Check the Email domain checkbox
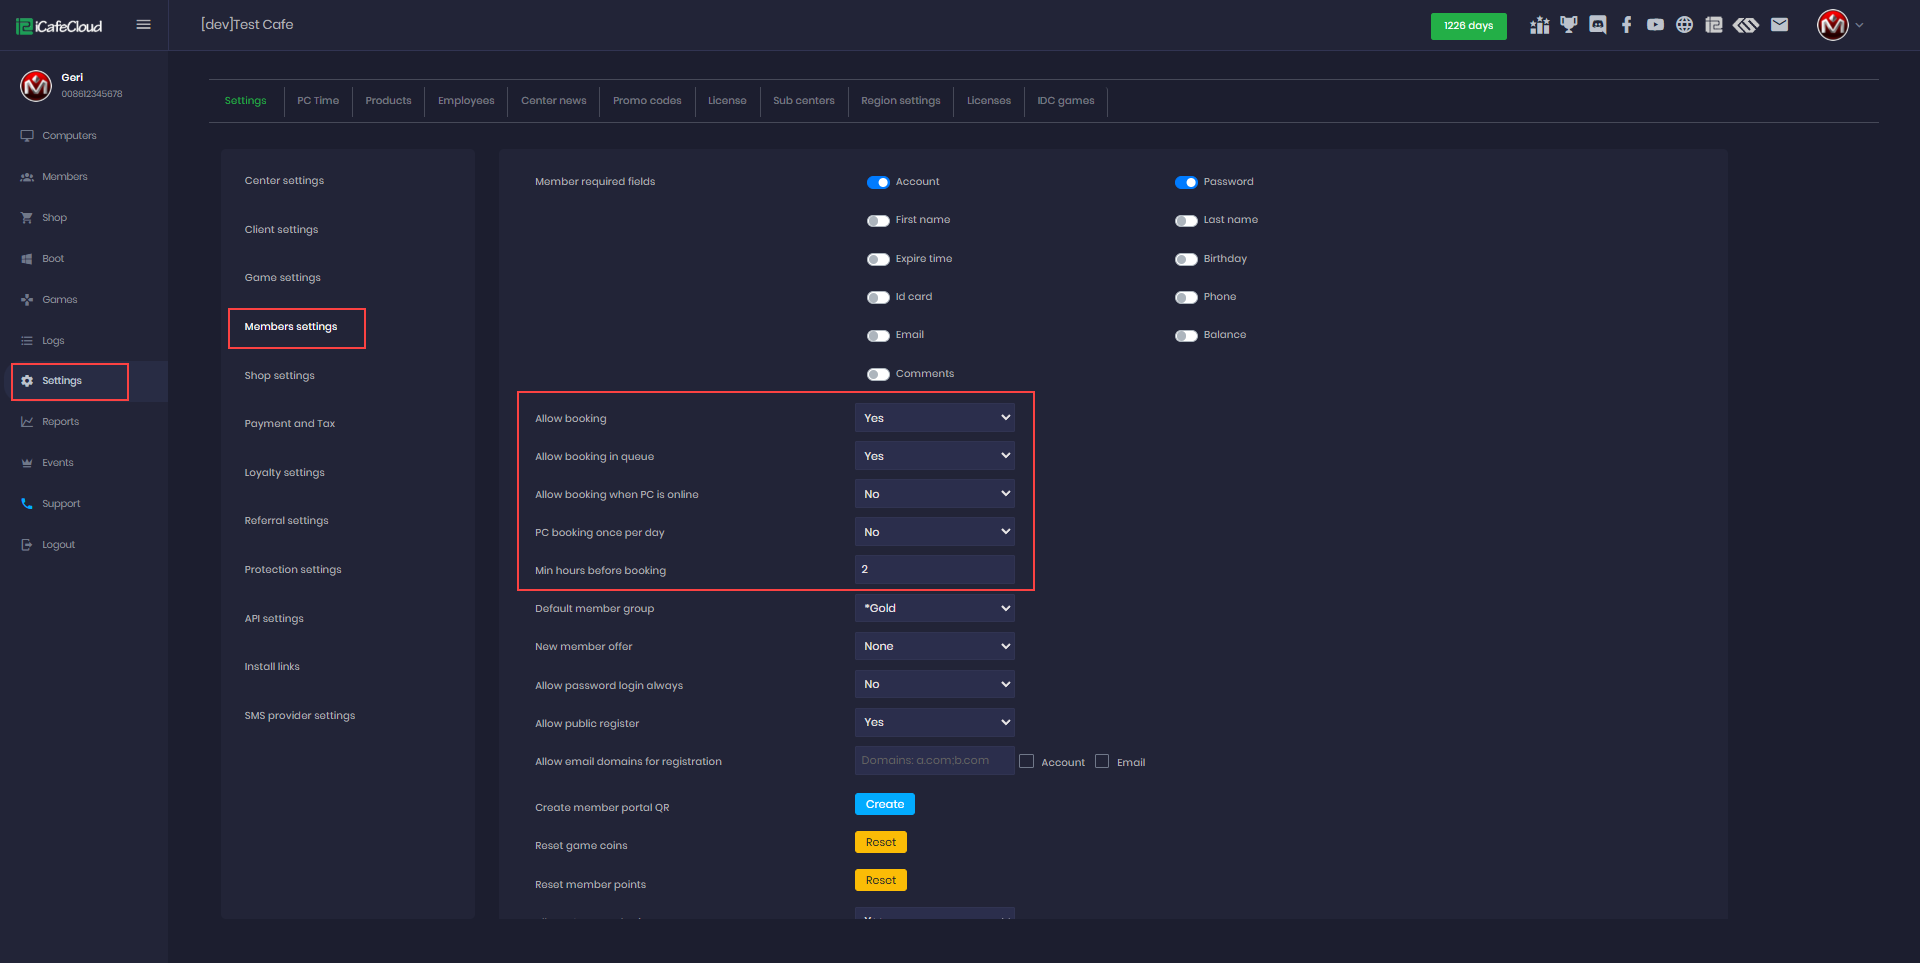The image size is (1920, 963). click(1102, 762)
